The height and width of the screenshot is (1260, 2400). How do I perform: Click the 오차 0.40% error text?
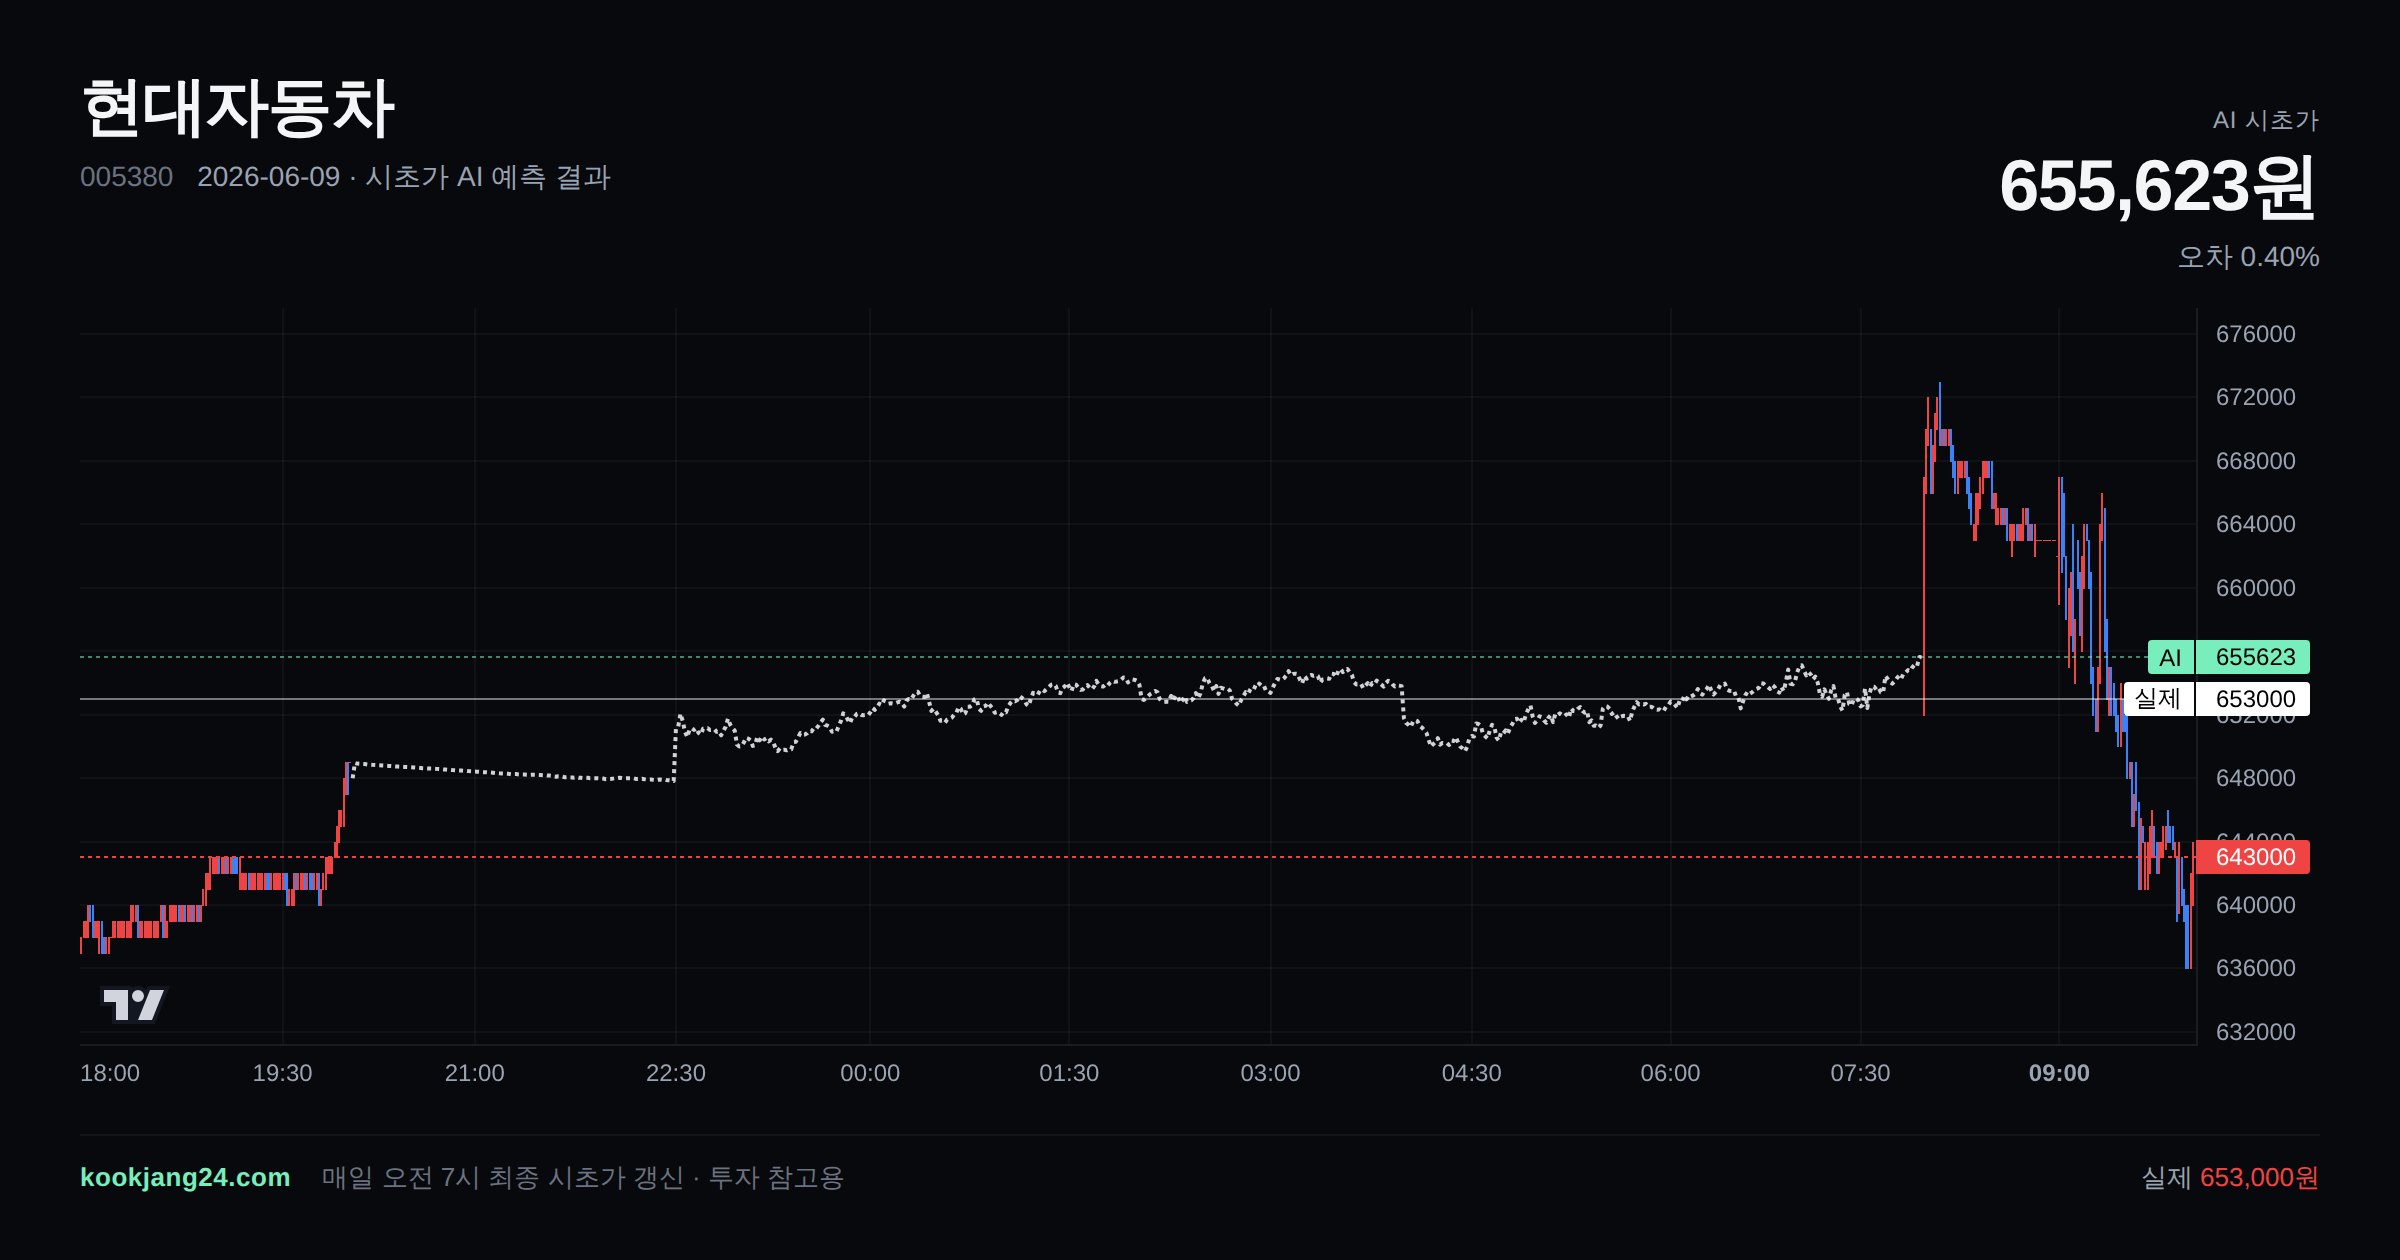tap(2248, 257)
